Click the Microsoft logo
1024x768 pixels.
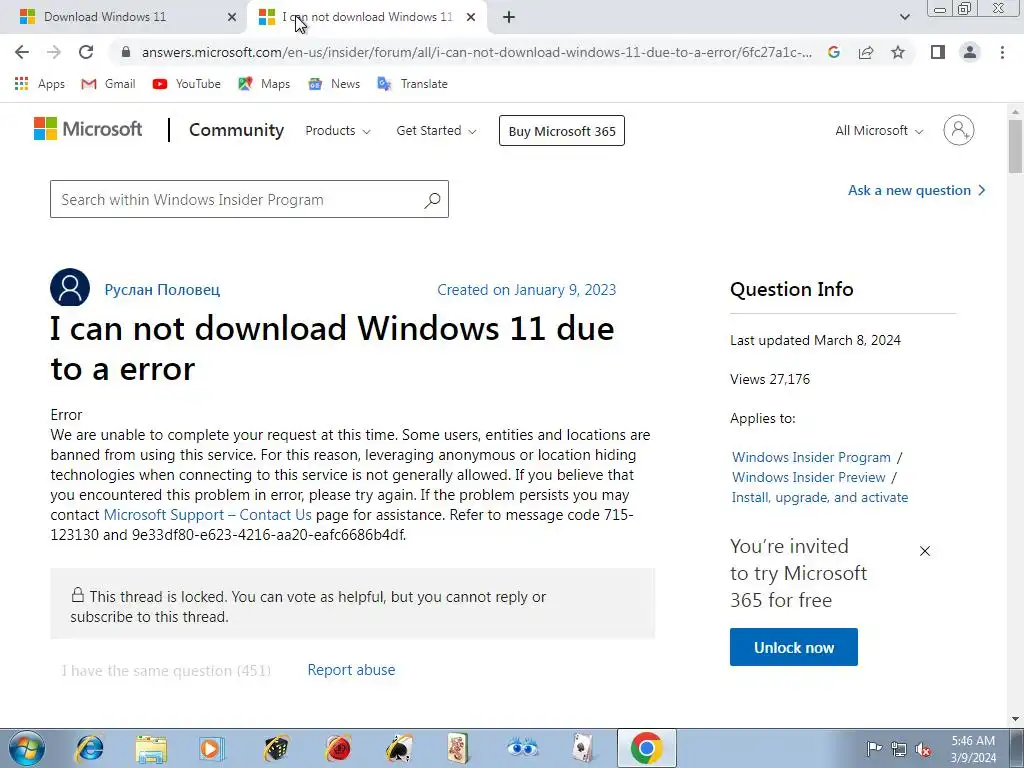[x=88, y=129]
